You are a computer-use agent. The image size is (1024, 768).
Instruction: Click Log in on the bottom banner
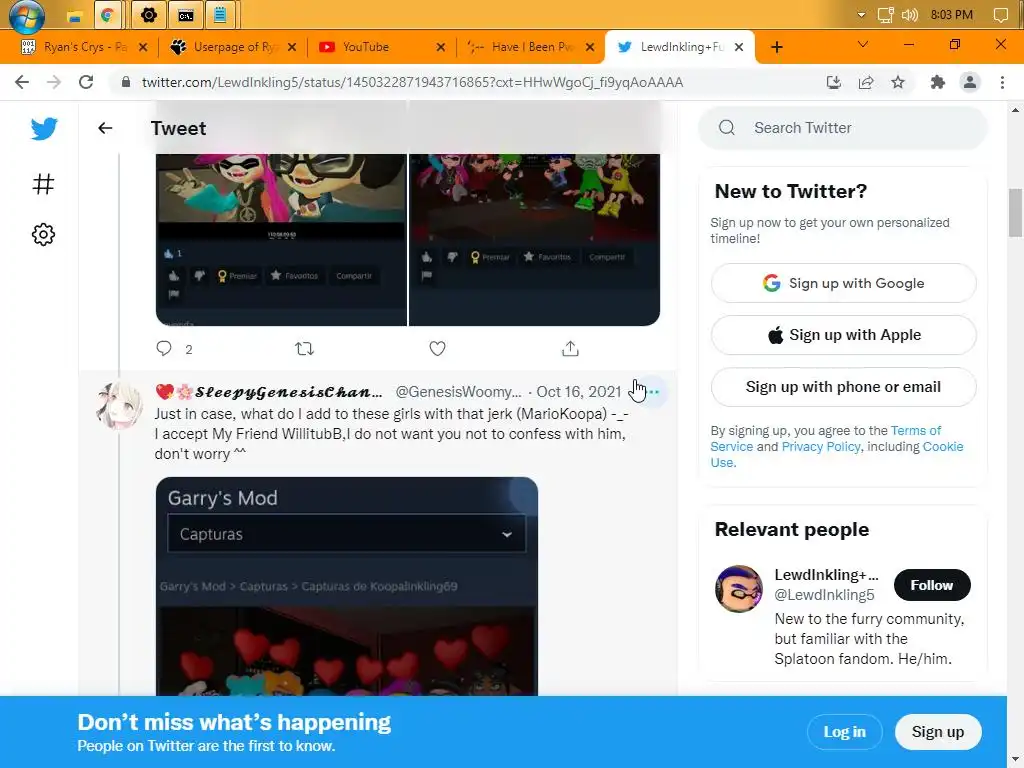844,732
